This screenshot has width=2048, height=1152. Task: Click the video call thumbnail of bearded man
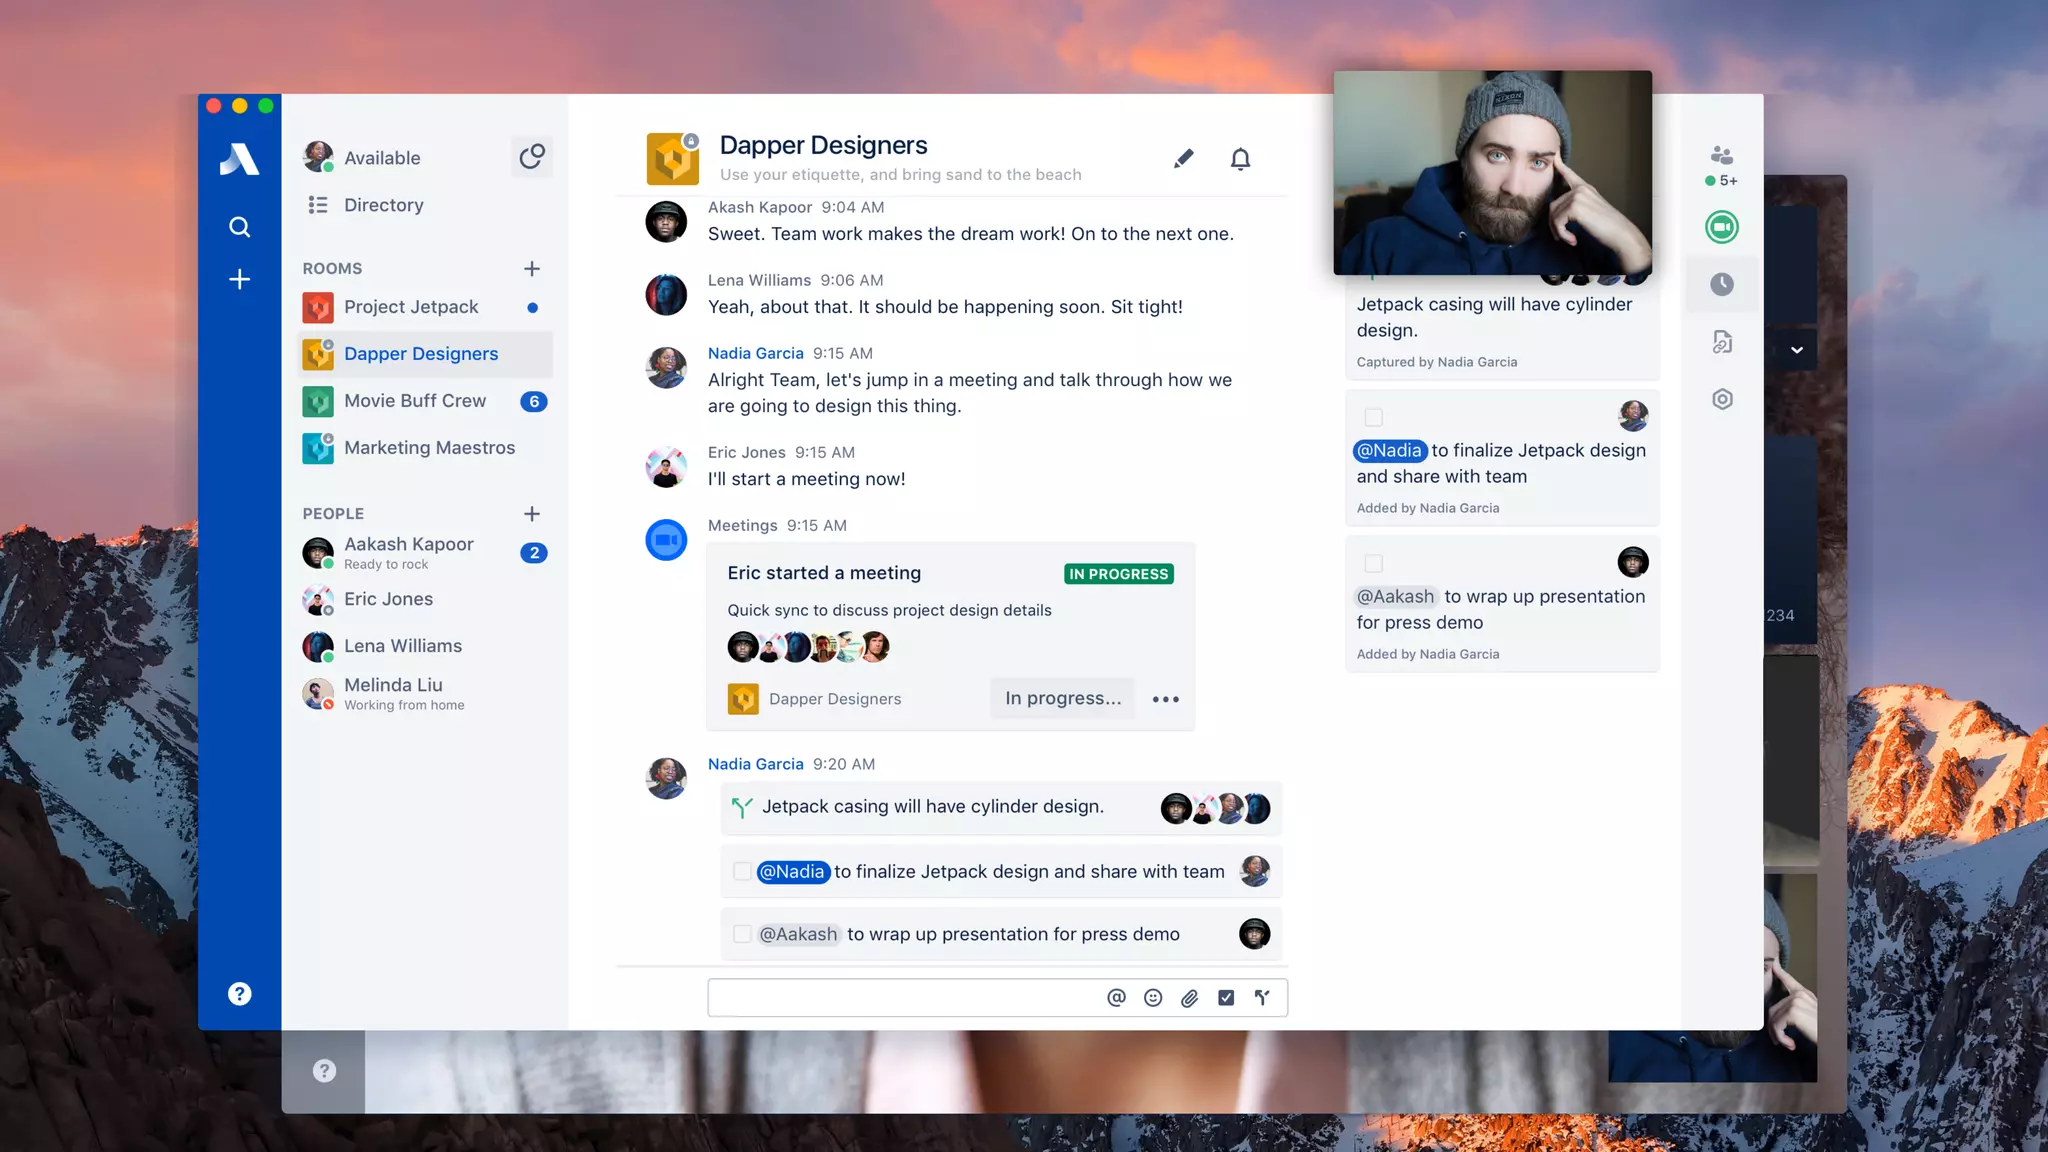pyautogui.click(x=1492, y=172)
